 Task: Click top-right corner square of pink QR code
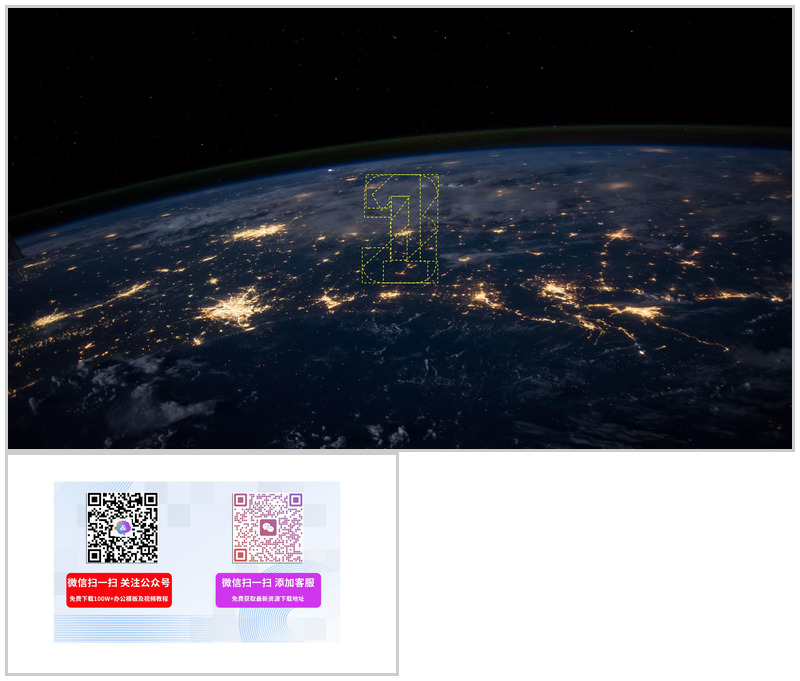294,500
